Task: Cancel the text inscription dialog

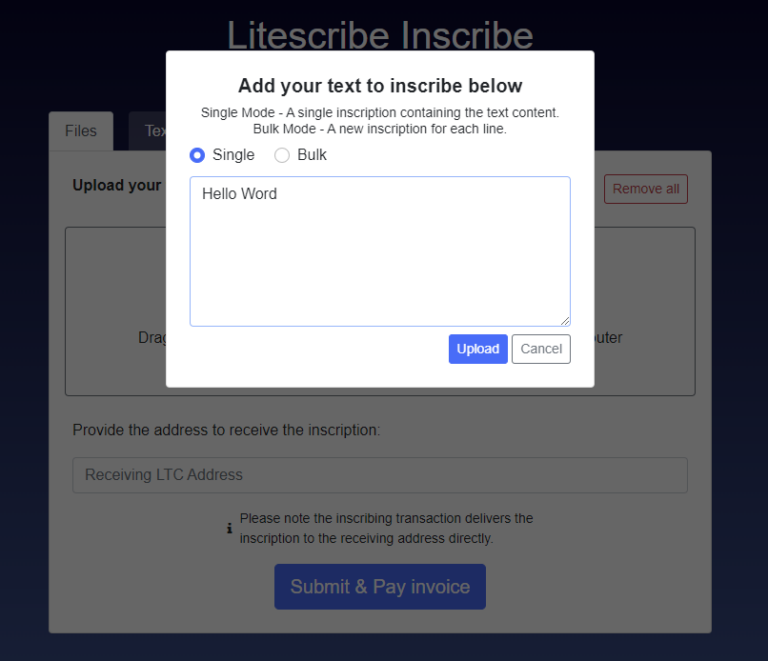Action: coord(541,349)
